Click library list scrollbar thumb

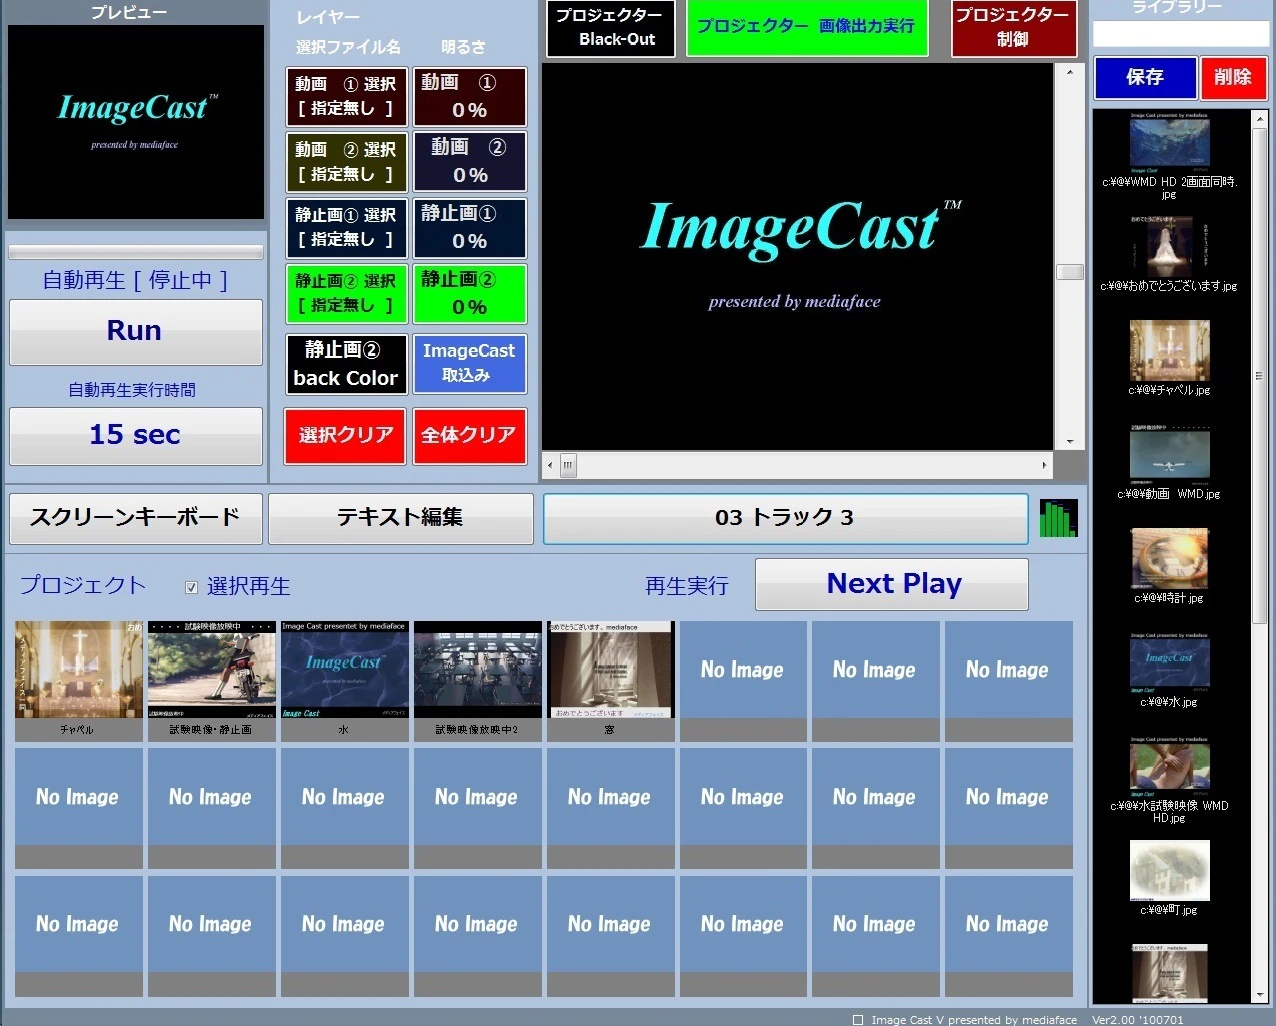[1260, 376]
